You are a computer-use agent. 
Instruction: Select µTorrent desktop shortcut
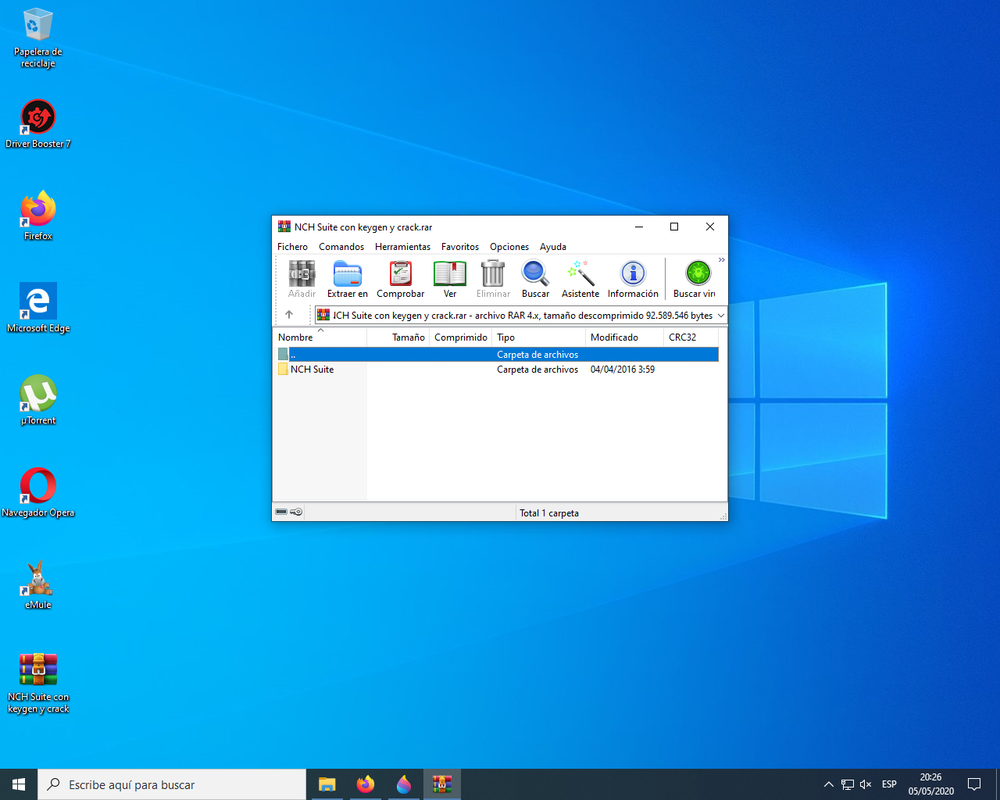pyautogui.click(x=38, y=400)
